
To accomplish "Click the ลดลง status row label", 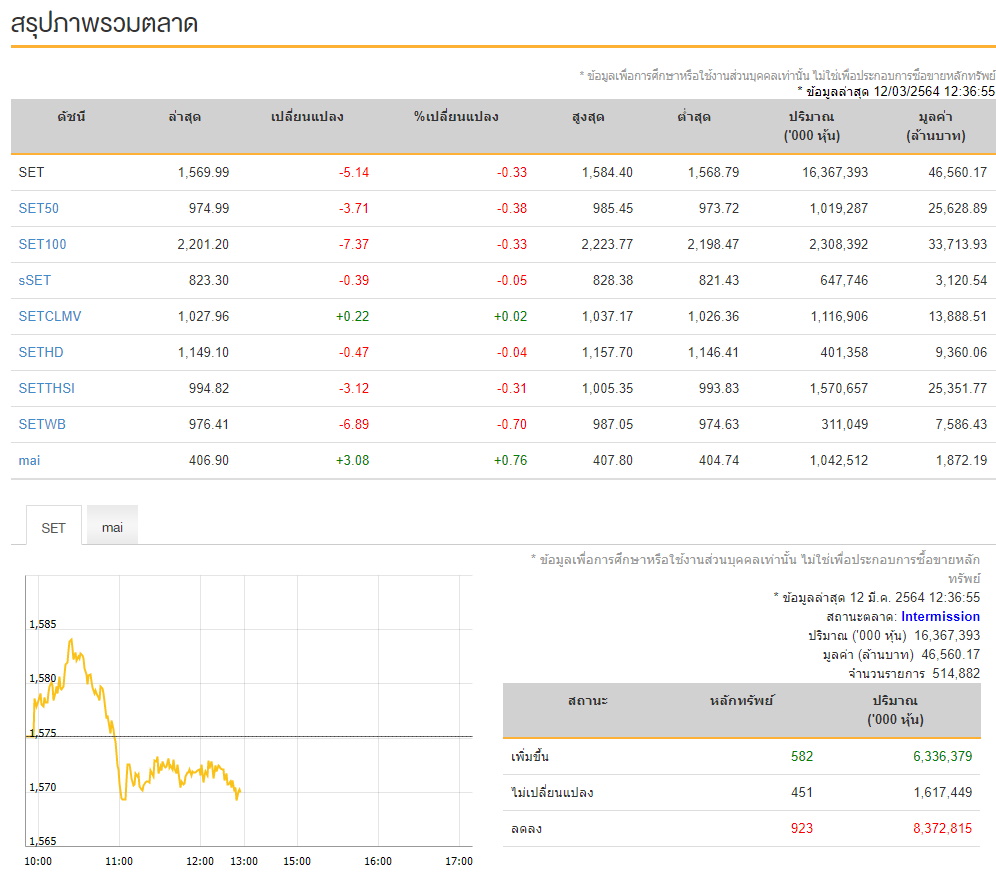I will (527, 829).
